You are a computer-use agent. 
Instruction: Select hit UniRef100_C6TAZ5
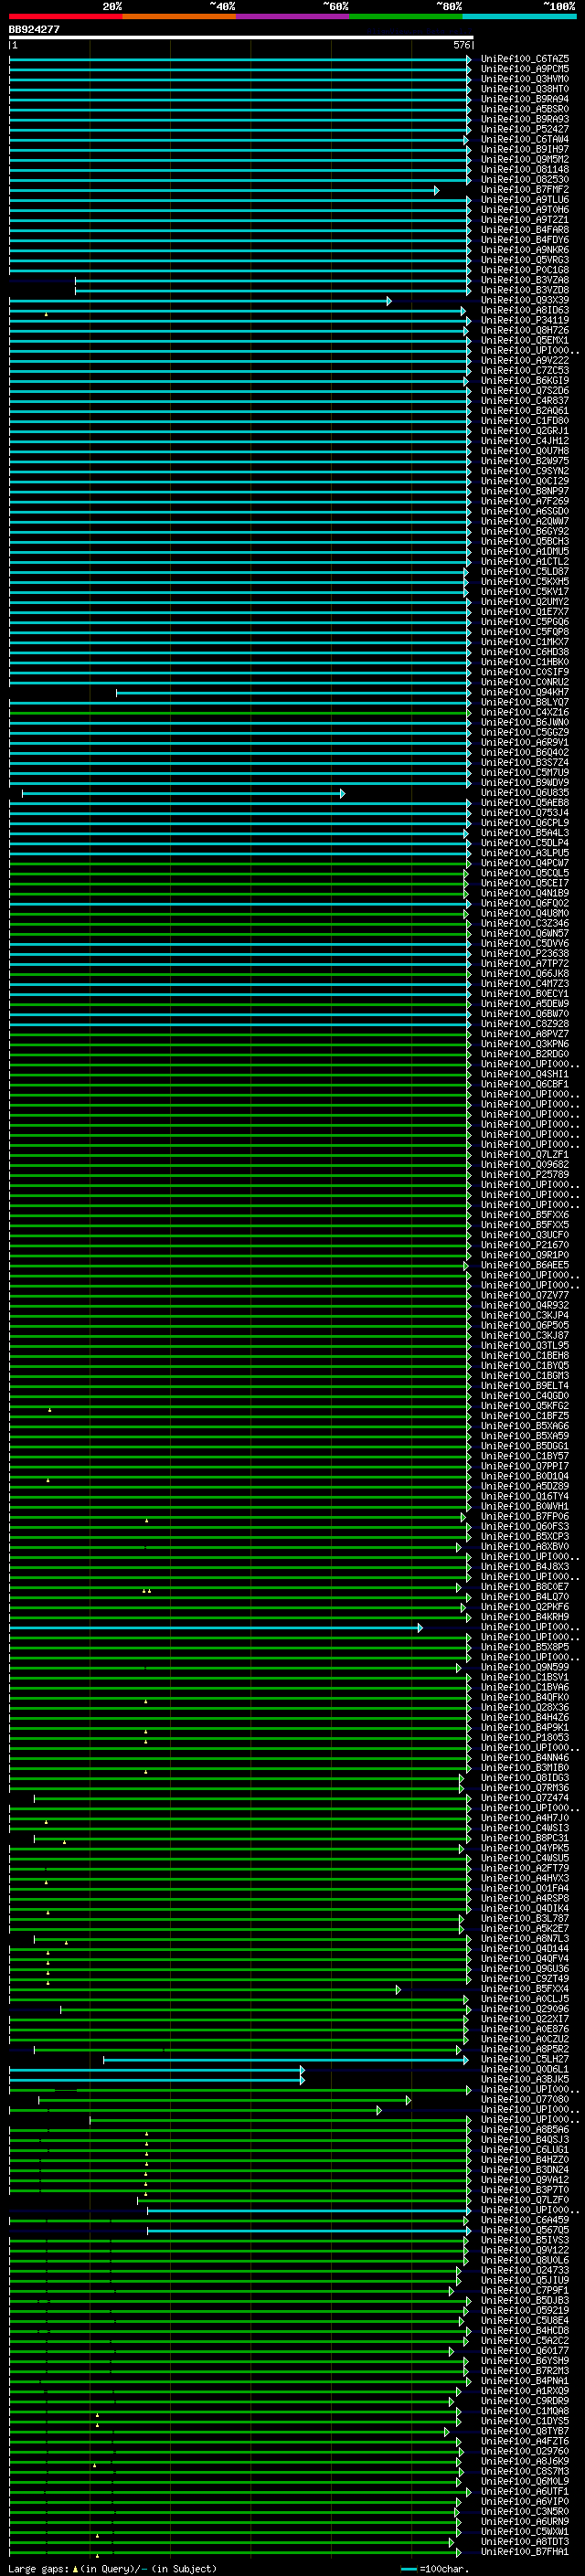[525, 59]
